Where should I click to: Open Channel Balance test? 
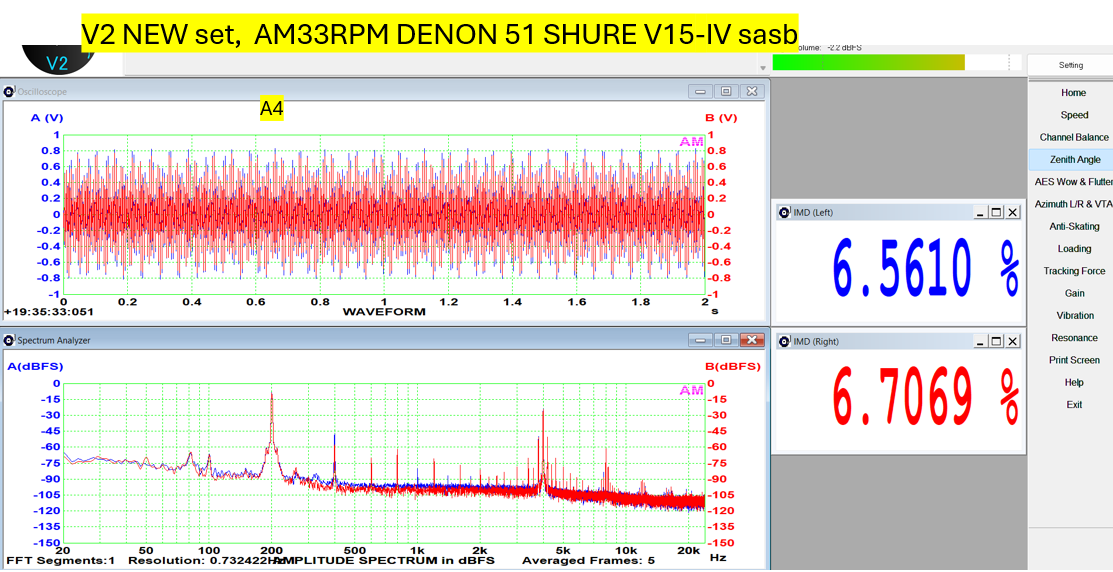point(1073,138)
